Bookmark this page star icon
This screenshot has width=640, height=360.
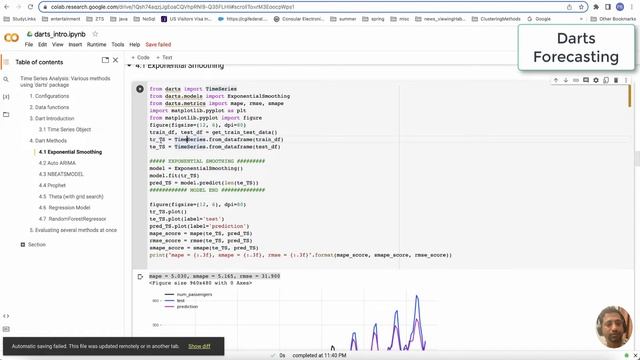click(581, 7)
